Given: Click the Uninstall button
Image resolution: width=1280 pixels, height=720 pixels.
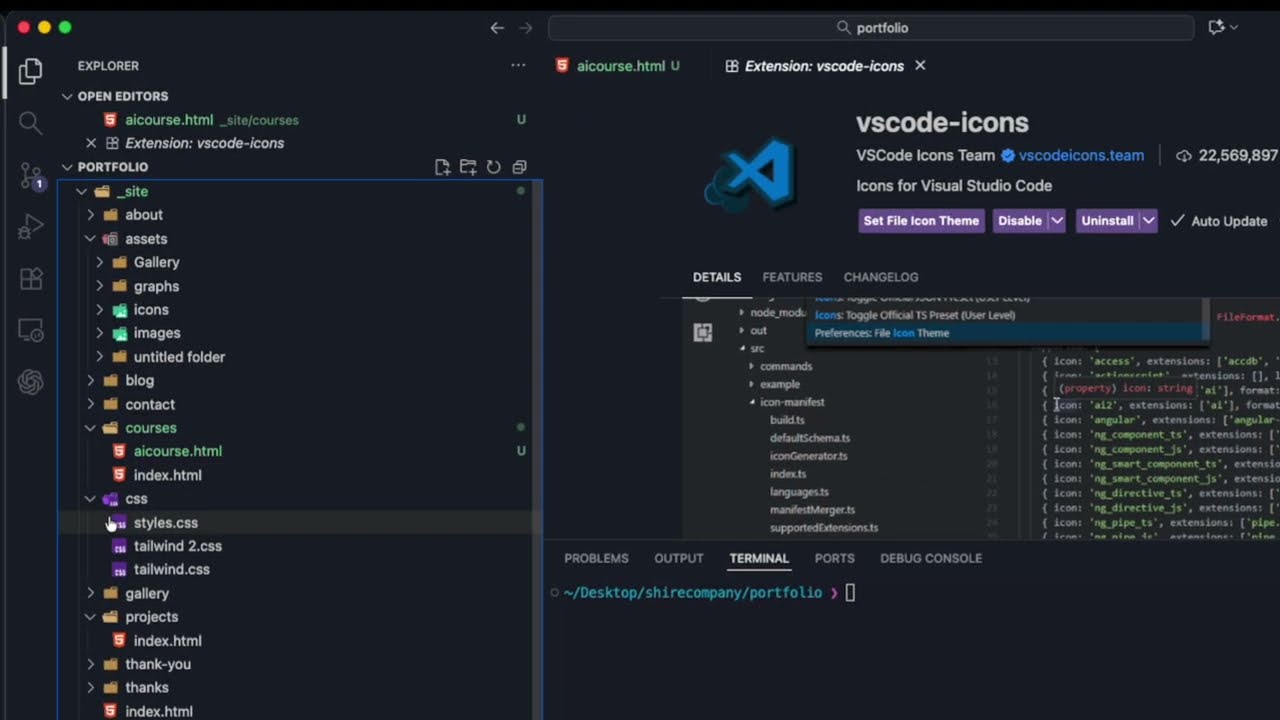Looking at the screenshot, I should tap(1107, 221).
